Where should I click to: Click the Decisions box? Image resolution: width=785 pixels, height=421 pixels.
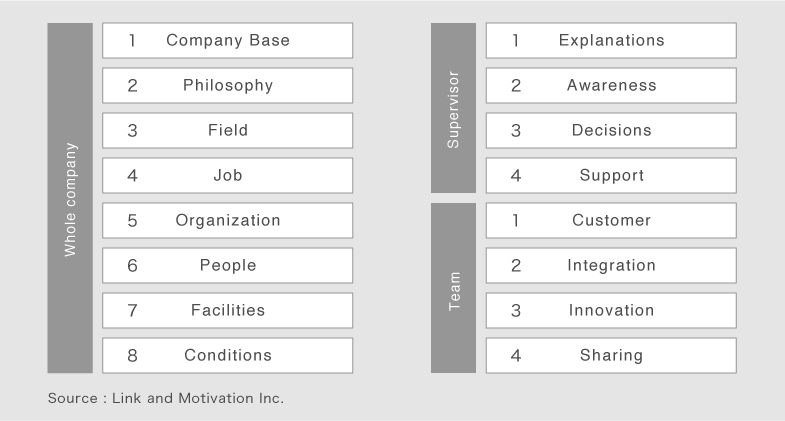pyautogui.click(x=611, y=131)
